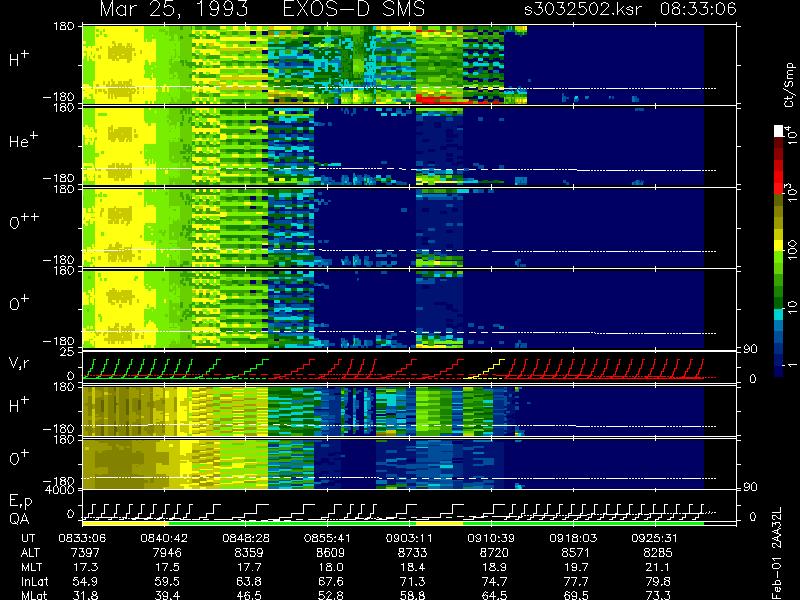Click UT value '0848:28'
Image resolution: width=800 pixels, height=600 pixels.
tap(246, 538)
